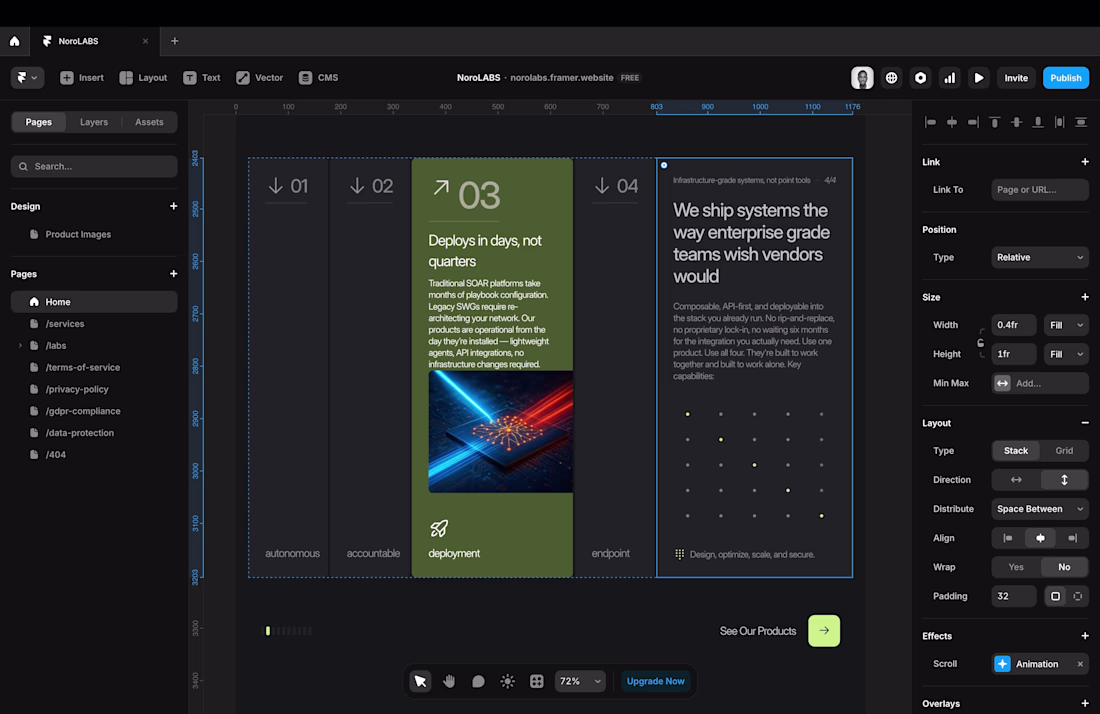
Task: Click the Search field in sidebar
Action: 94,166
